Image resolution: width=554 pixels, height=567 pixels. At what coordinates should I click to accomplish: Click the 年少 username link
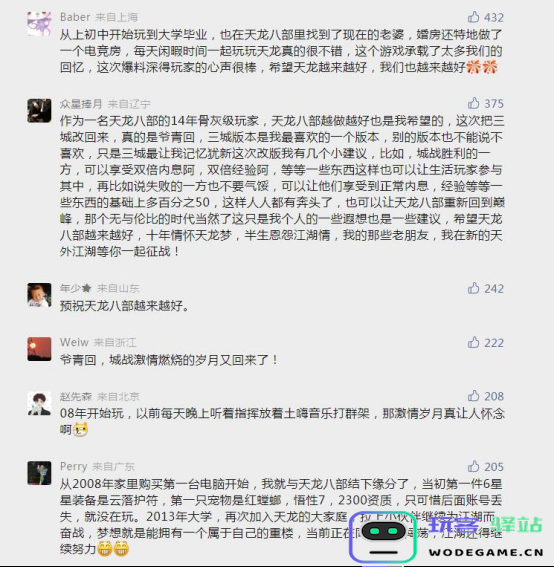pyautogui.click(x=76, y=288)
